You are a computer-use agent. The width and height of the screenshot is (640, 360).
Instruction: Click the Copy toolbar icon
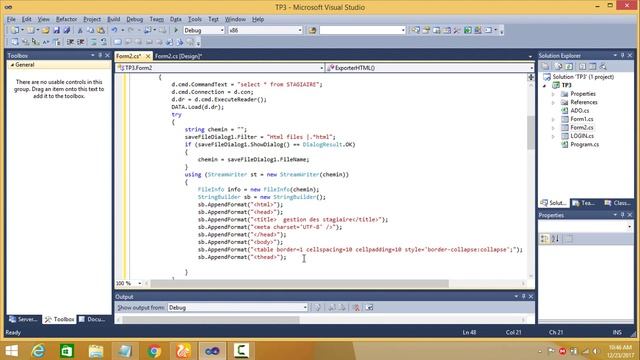[90, 30]
